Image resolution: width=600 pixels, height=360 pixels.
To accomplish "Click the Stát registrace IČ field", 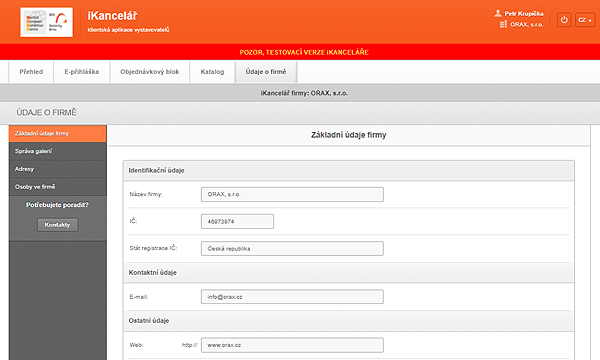I will pyautogui.click(x=292, y=249).
